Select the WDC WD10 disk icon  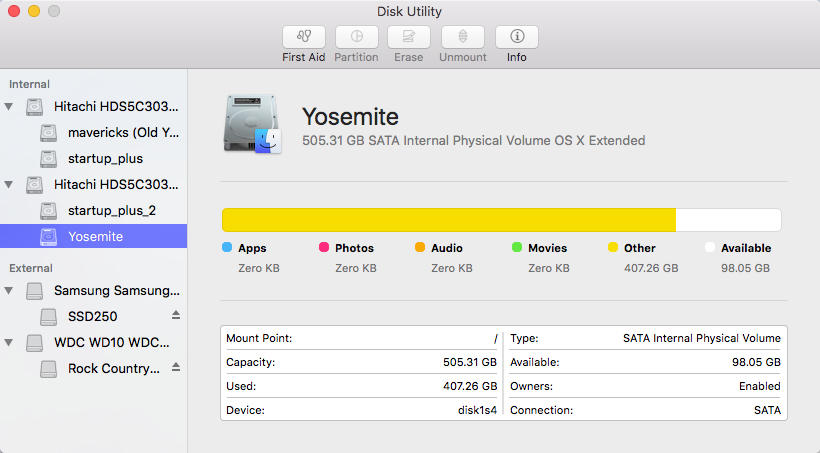(35, 343)
